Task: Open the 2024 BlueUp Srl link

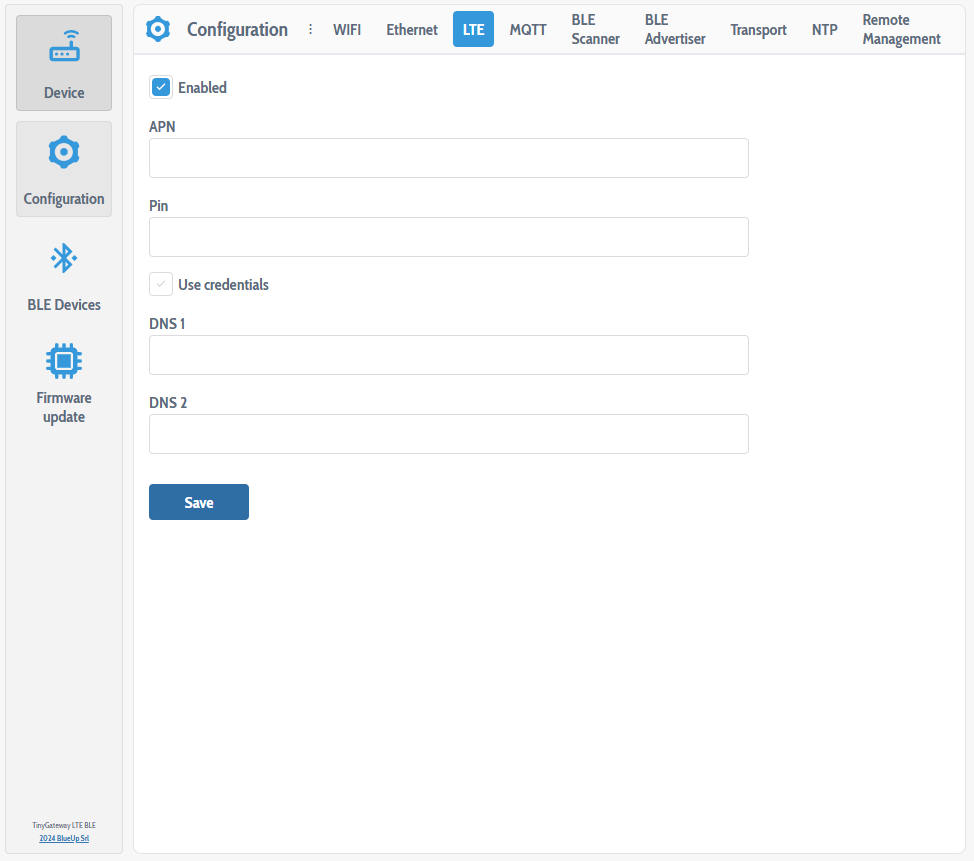Action: [64, 838]
